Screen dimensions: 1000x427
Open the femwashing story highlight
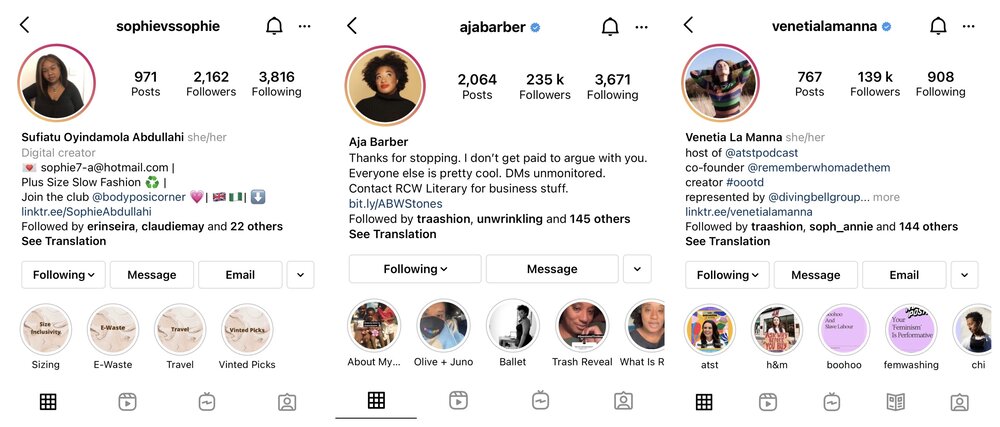tap(911, 338)
